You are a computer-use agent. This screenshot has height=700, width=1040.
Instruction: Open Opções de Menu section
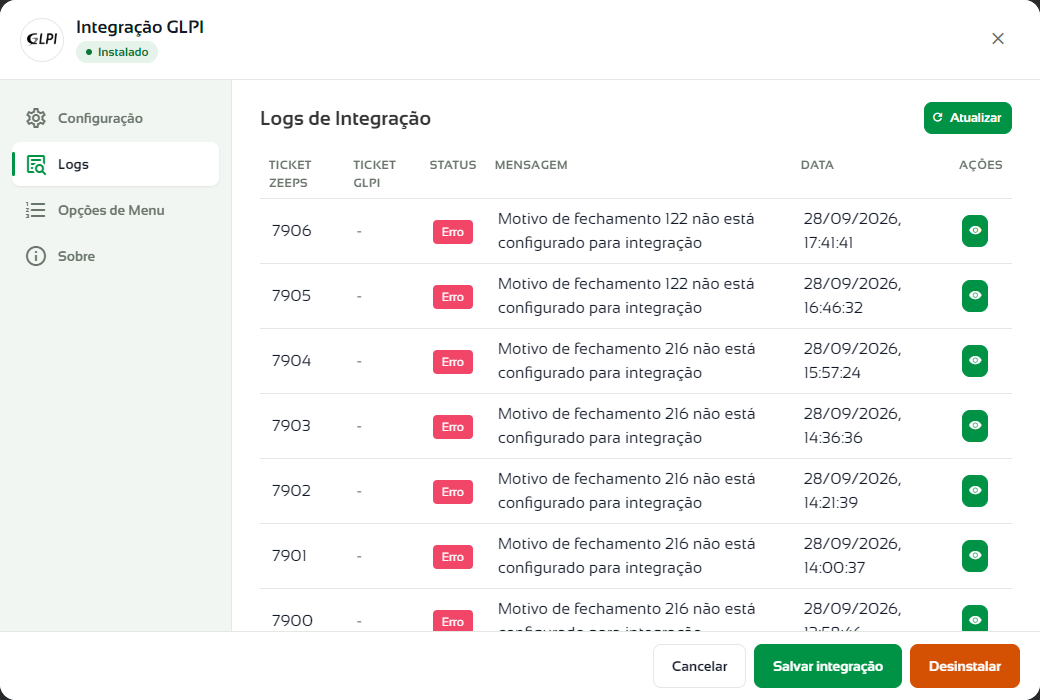[115, 210]
